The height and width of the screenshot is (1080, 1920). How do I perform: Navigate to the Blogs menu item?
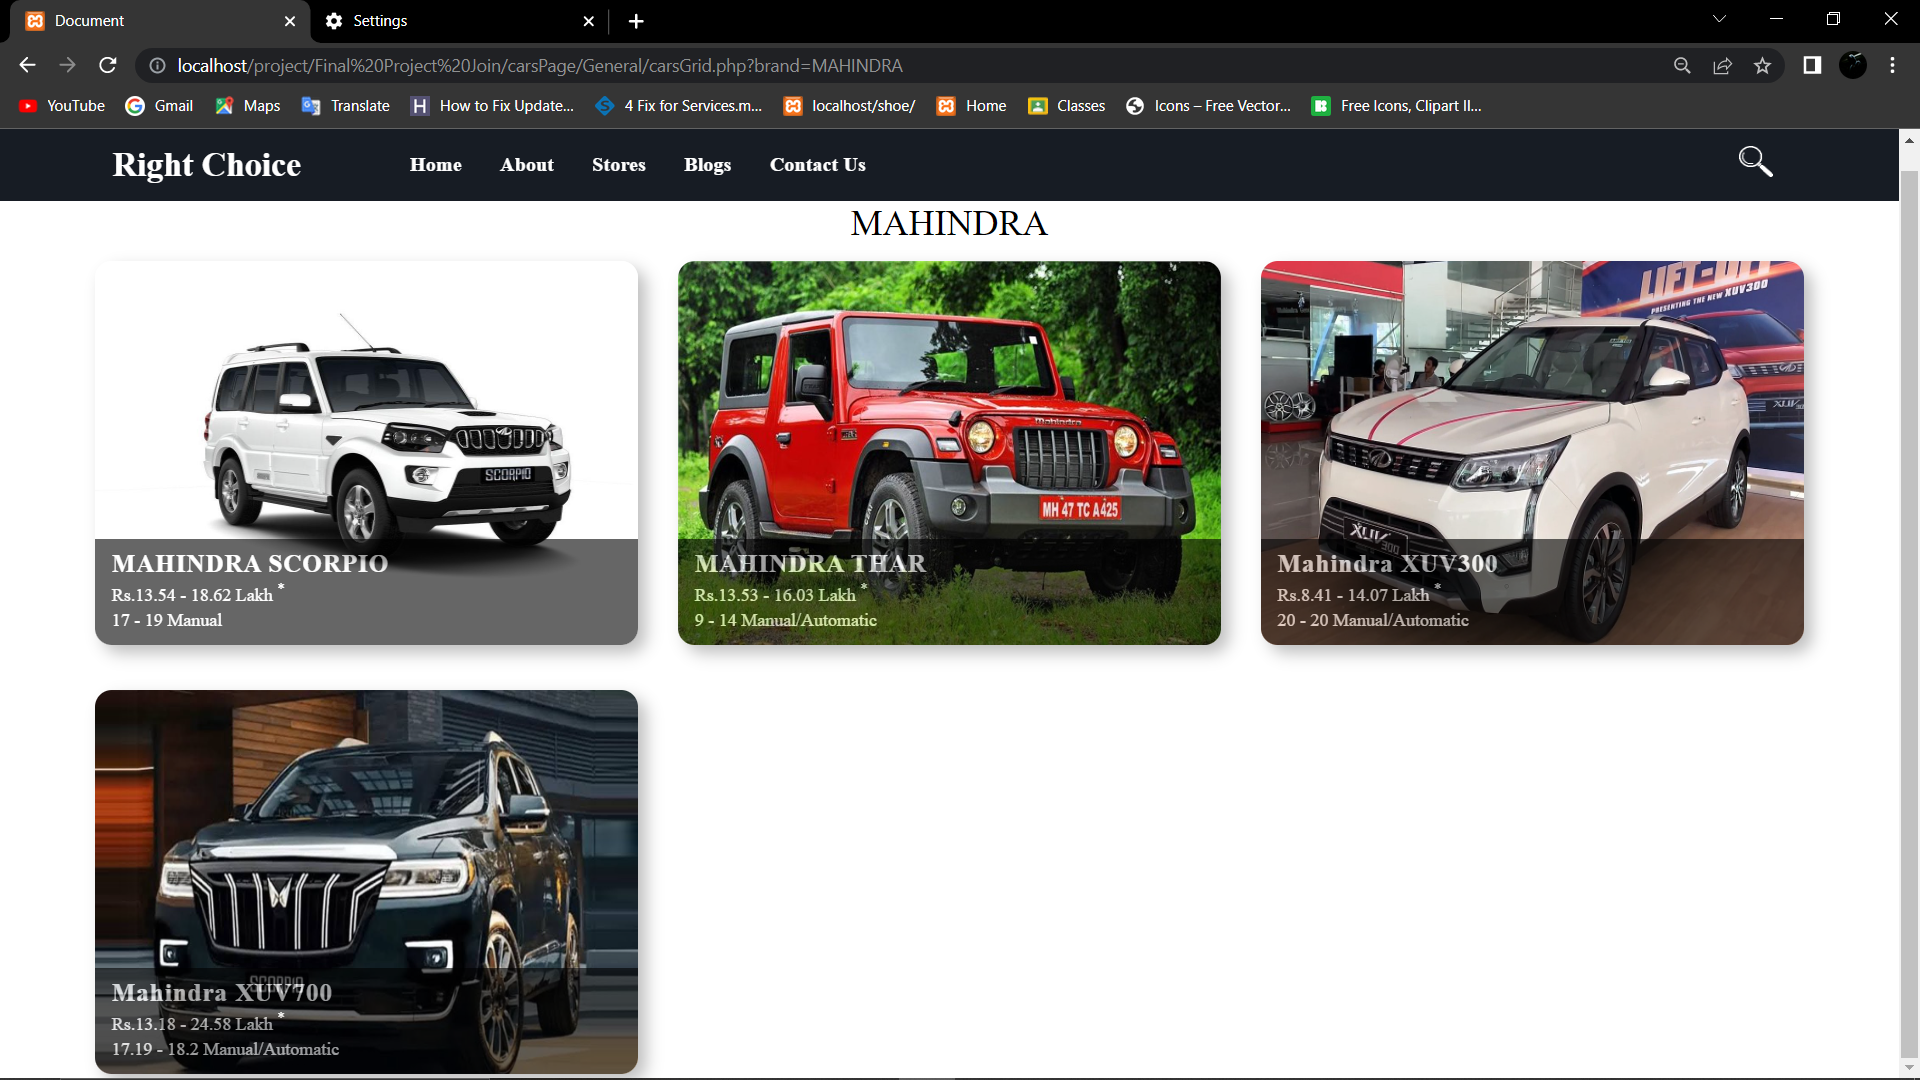point(707,165)
